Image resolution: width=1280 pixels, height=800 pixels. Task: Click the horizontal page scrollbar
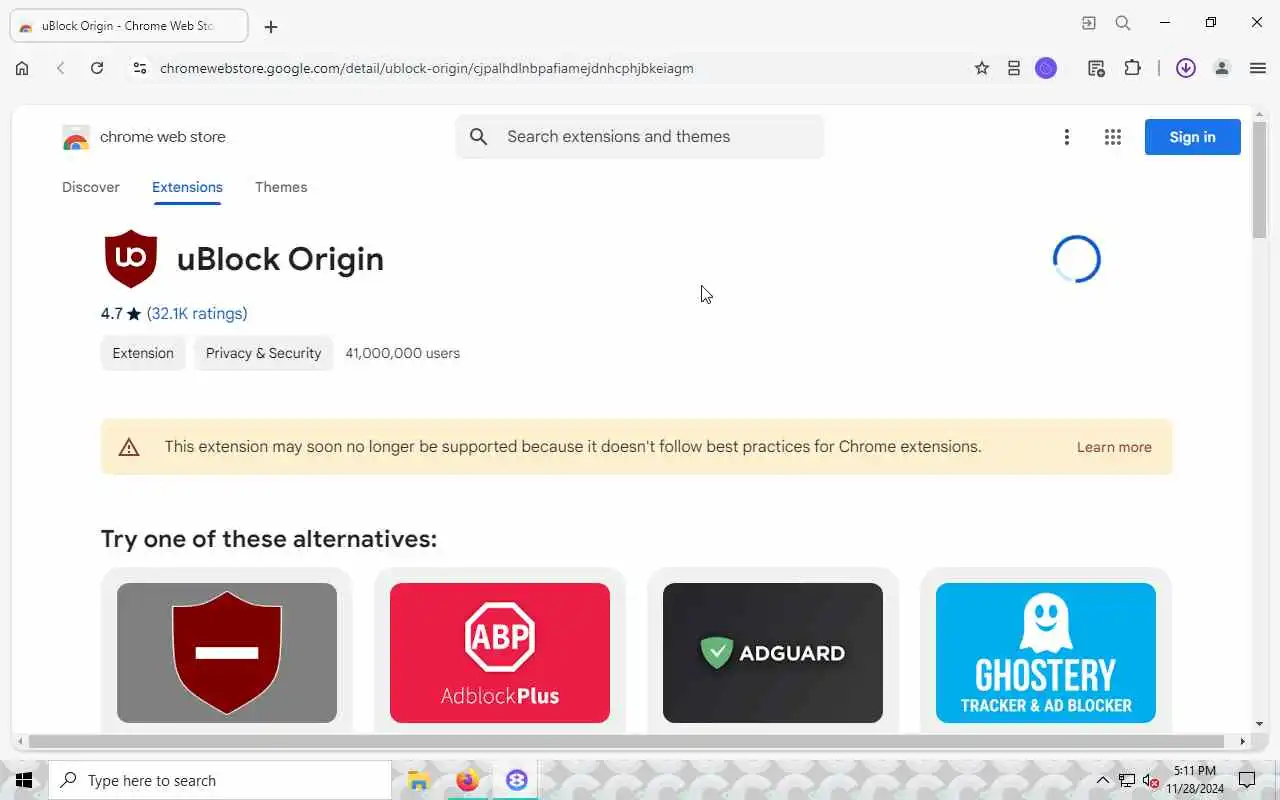pyautogui.click(x=626, y=742)
